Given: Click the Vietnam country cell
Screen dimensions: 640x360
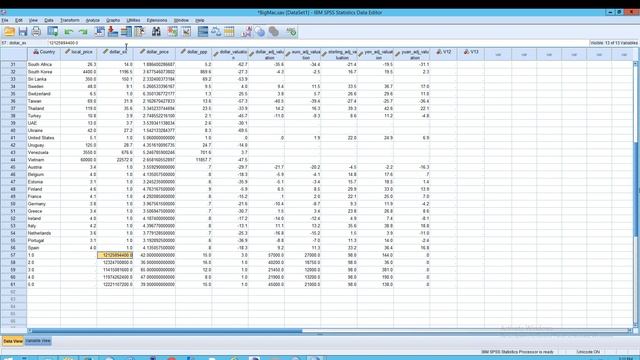Looking at the screenshot, I should click(44, 160).
